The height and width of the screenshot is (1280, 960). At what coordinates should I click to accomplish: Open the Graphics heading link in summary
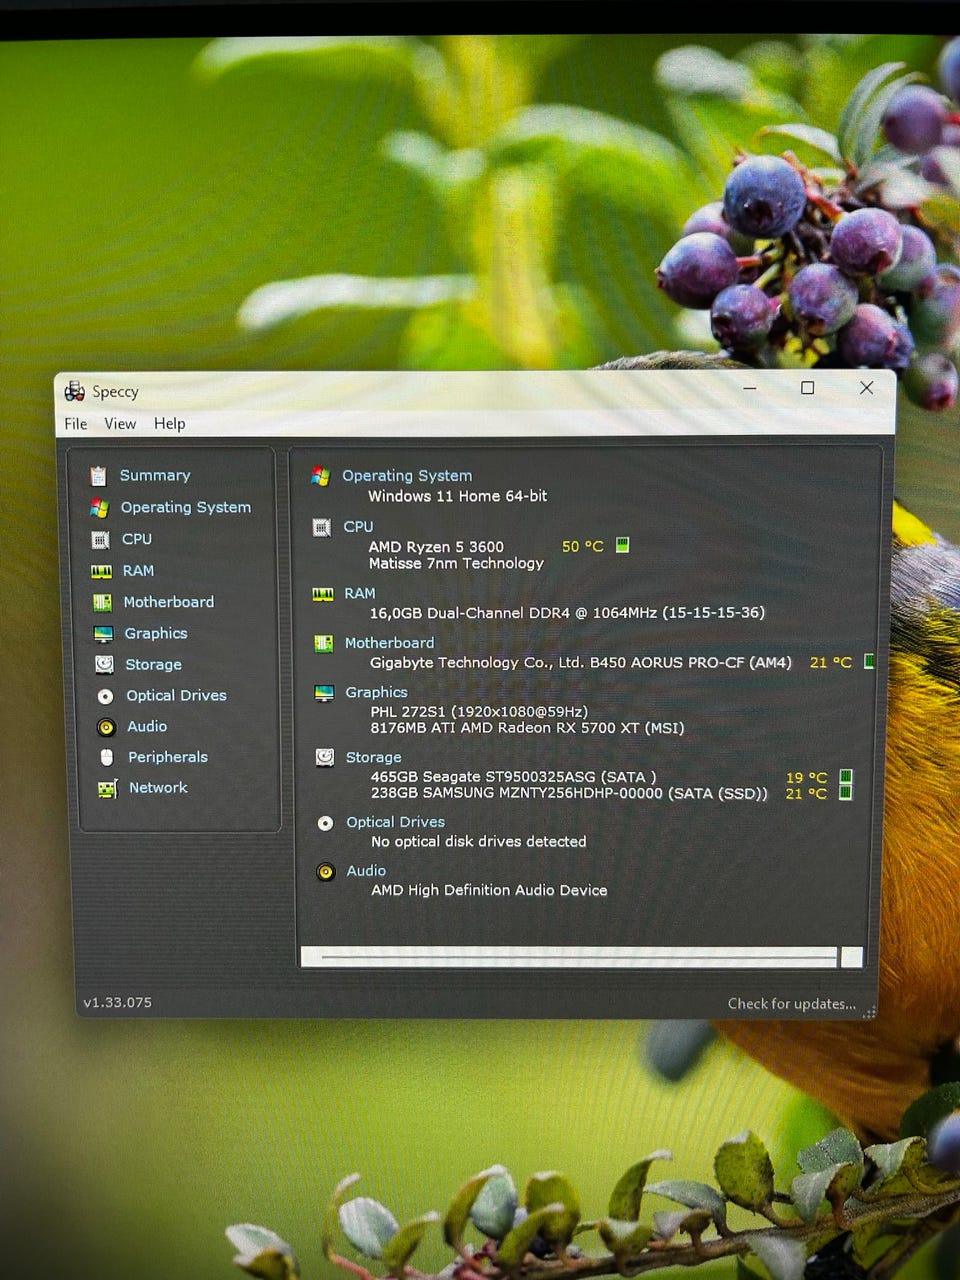tap(377, 693)
